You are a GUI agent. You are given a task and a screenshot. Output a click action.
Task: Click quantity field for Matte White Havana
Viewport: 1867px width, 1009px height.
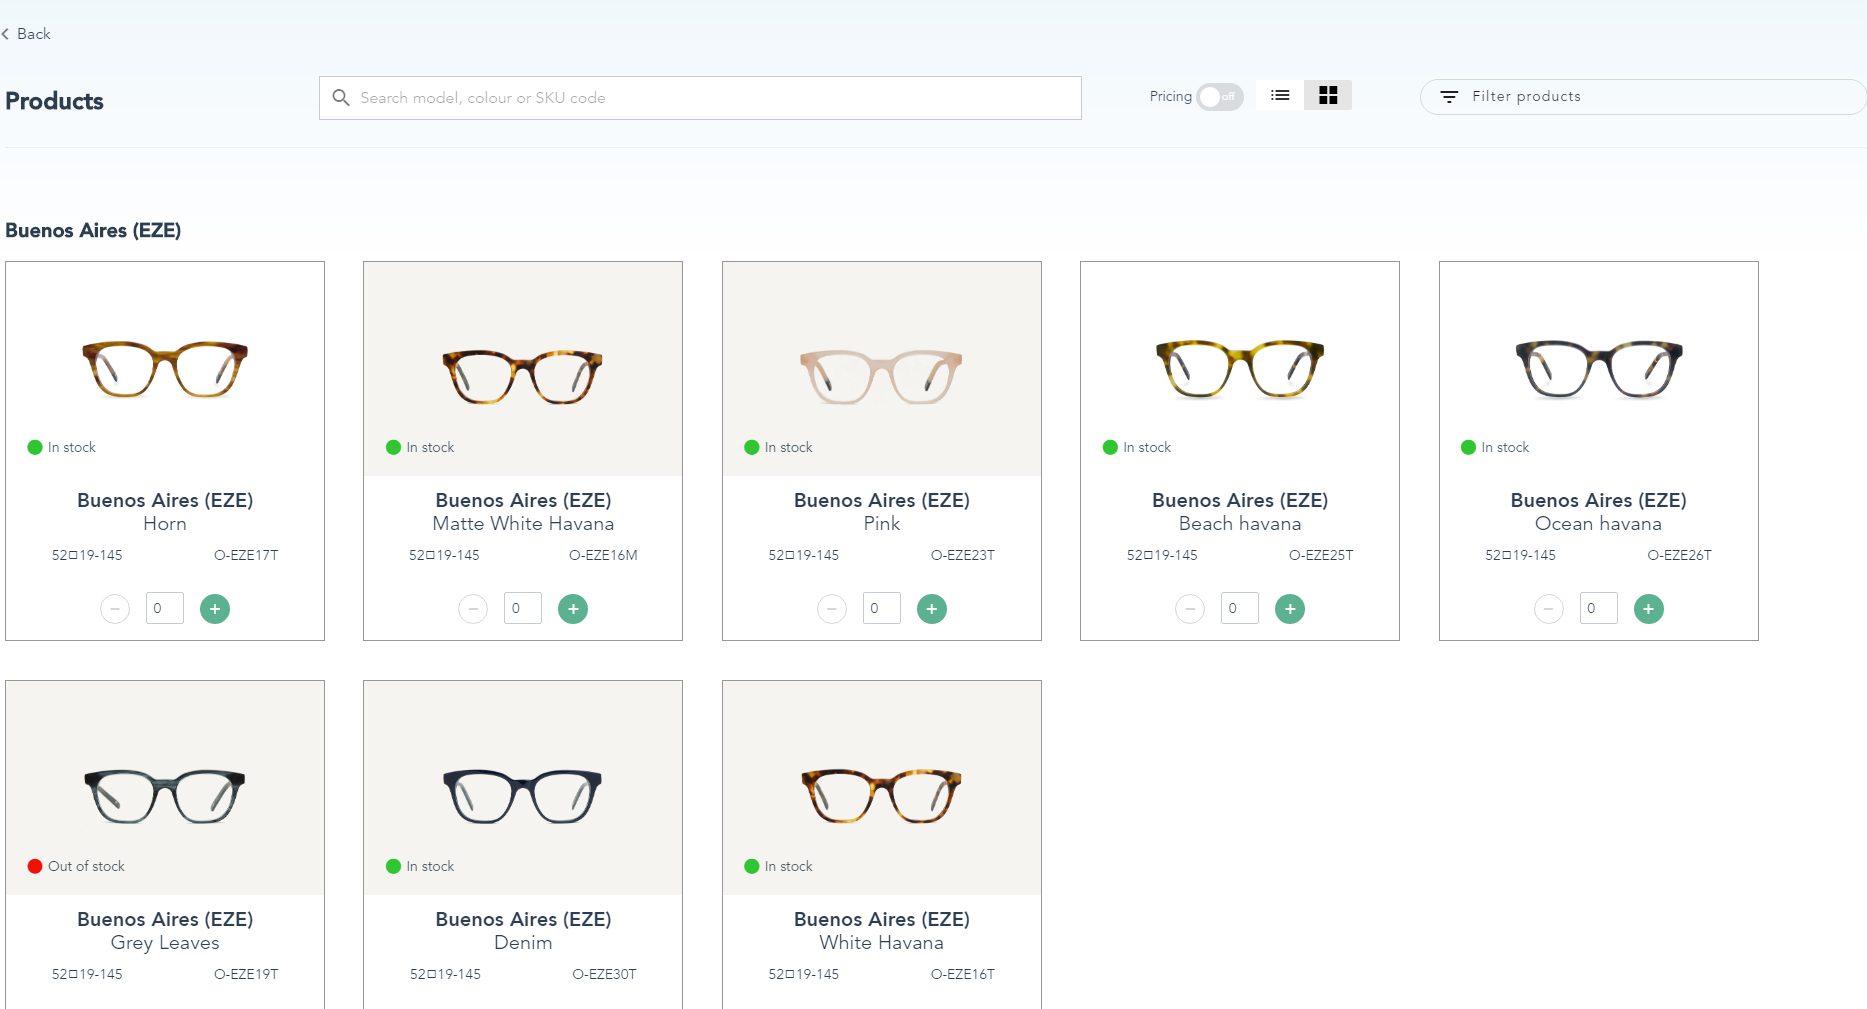coord(523,608)
